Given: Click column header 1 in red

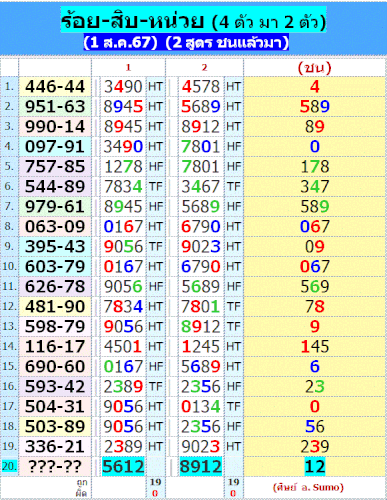Looking at the screenshot, I should coord(128,68).
